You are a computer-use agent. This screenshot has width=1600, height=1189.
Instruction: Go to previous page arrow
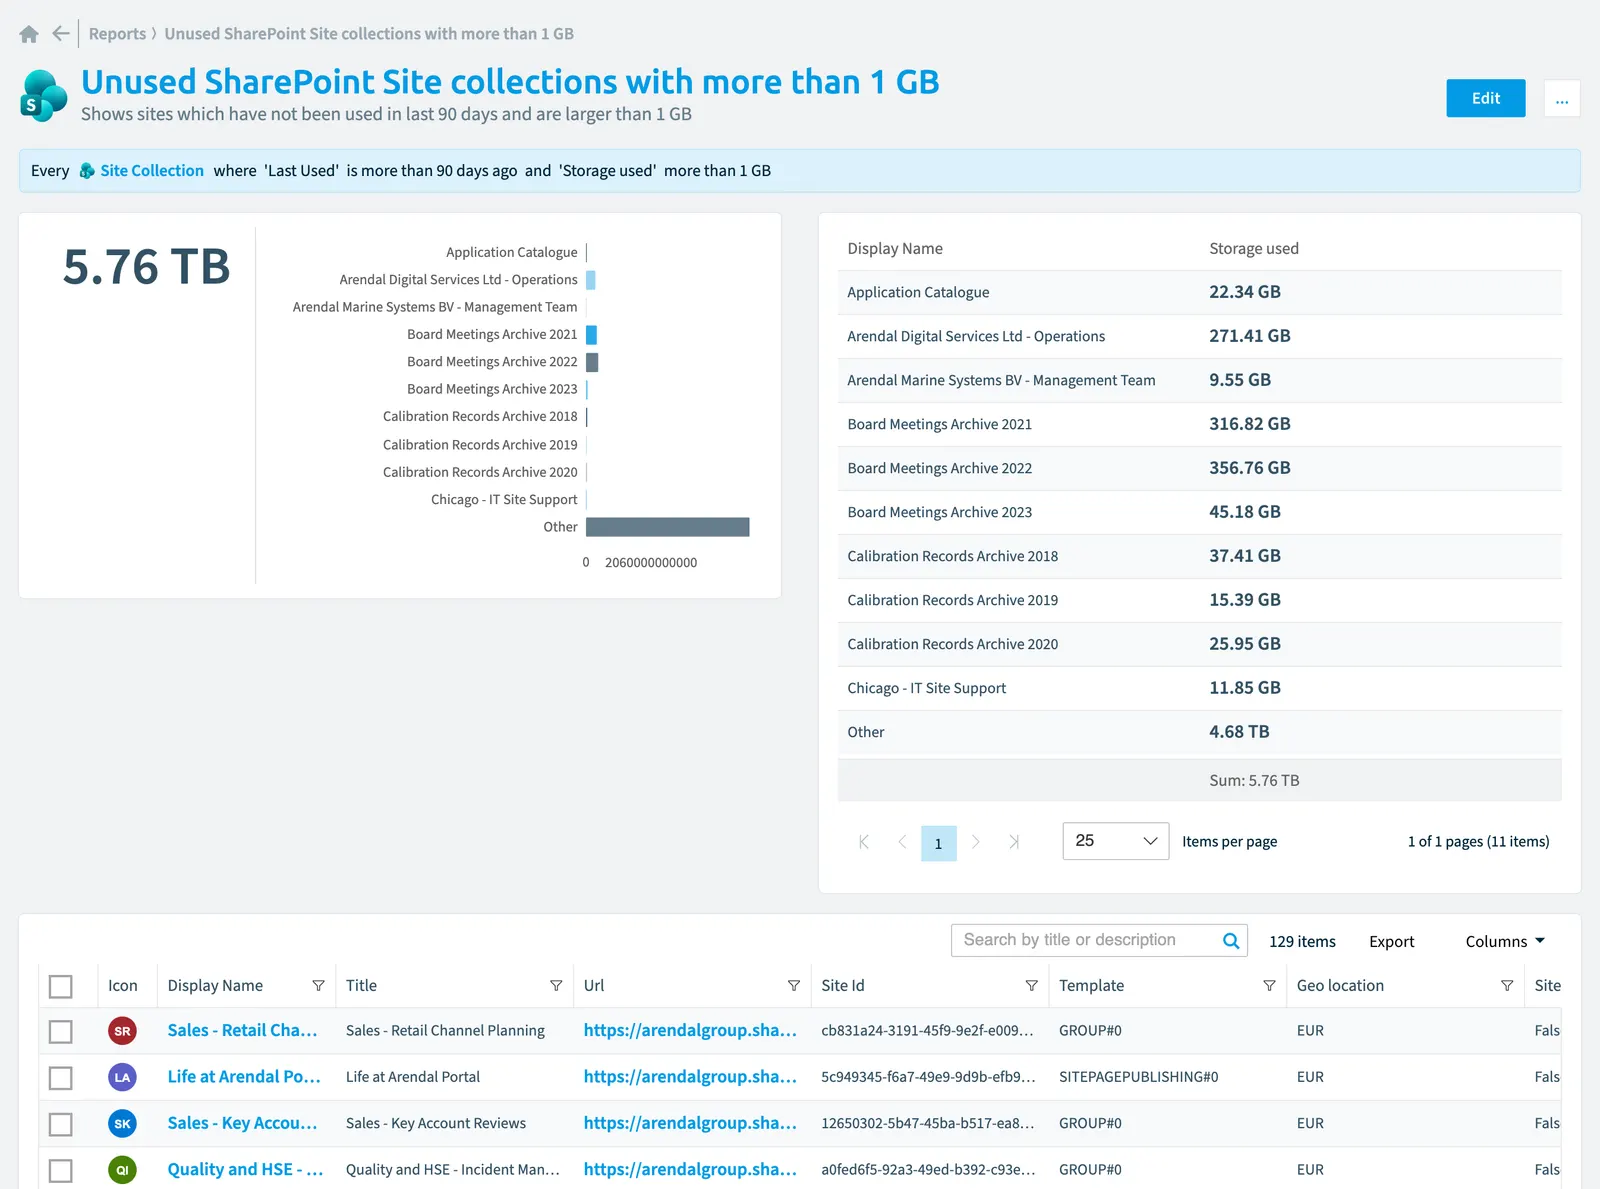coord(902,842)
